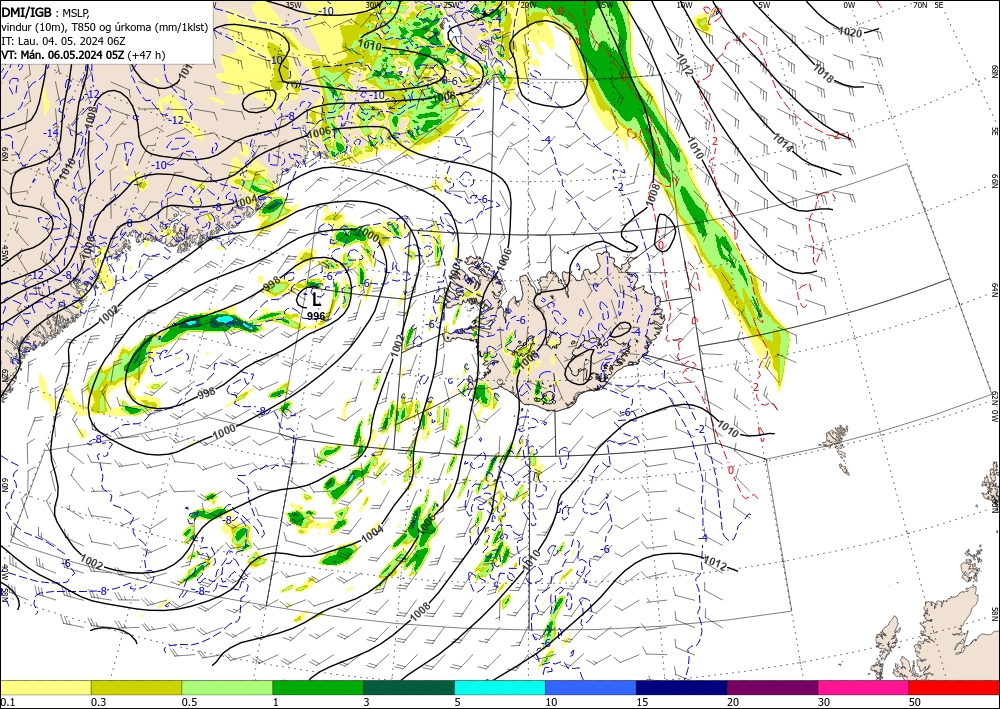
Task: Click the '30' legend scale value
Action: click(824, 702)
